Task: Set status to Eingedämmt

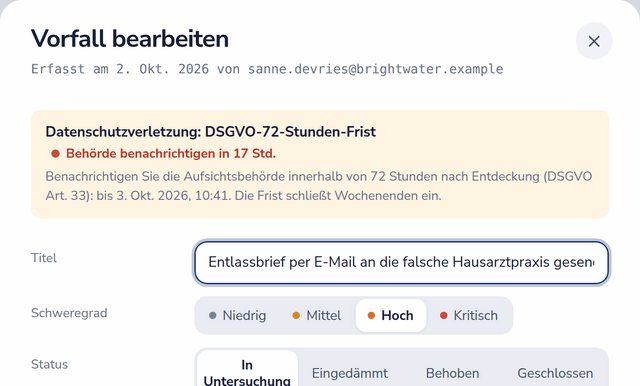Action: tap(350, 373)
